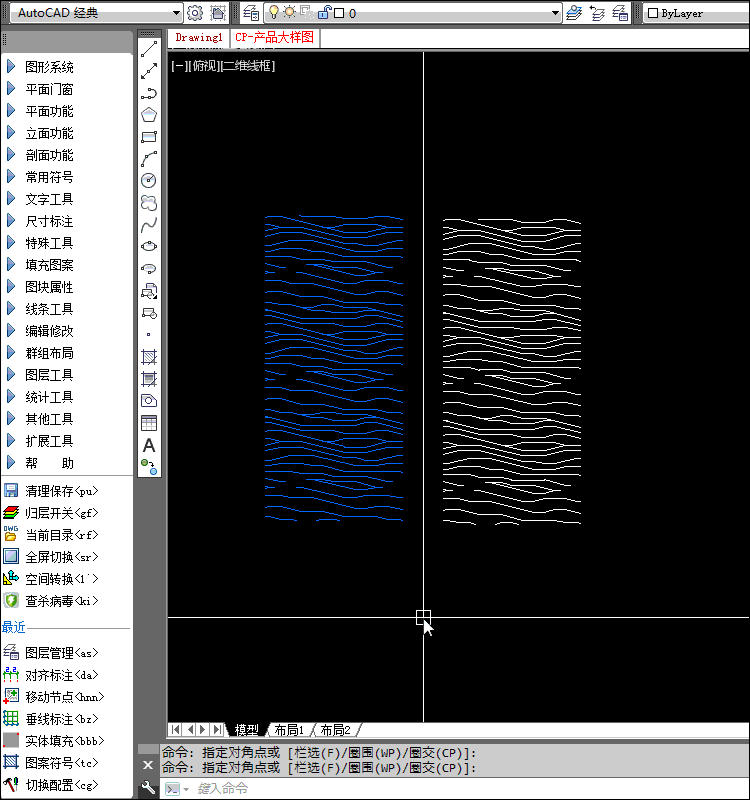Select the Region tool
750x800 pixels.
point(149,401)
